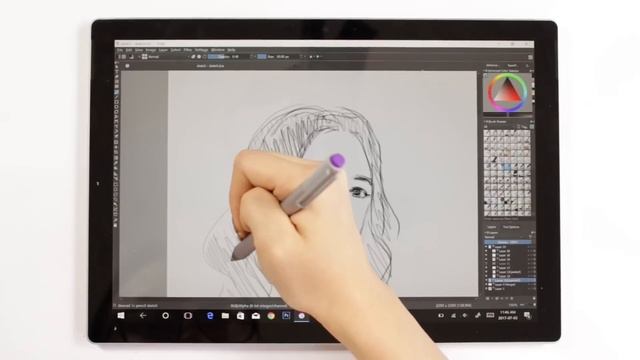Launch Microsoft Edge from the taskbar
Screen dimensions: 640x360
(210, 316)
